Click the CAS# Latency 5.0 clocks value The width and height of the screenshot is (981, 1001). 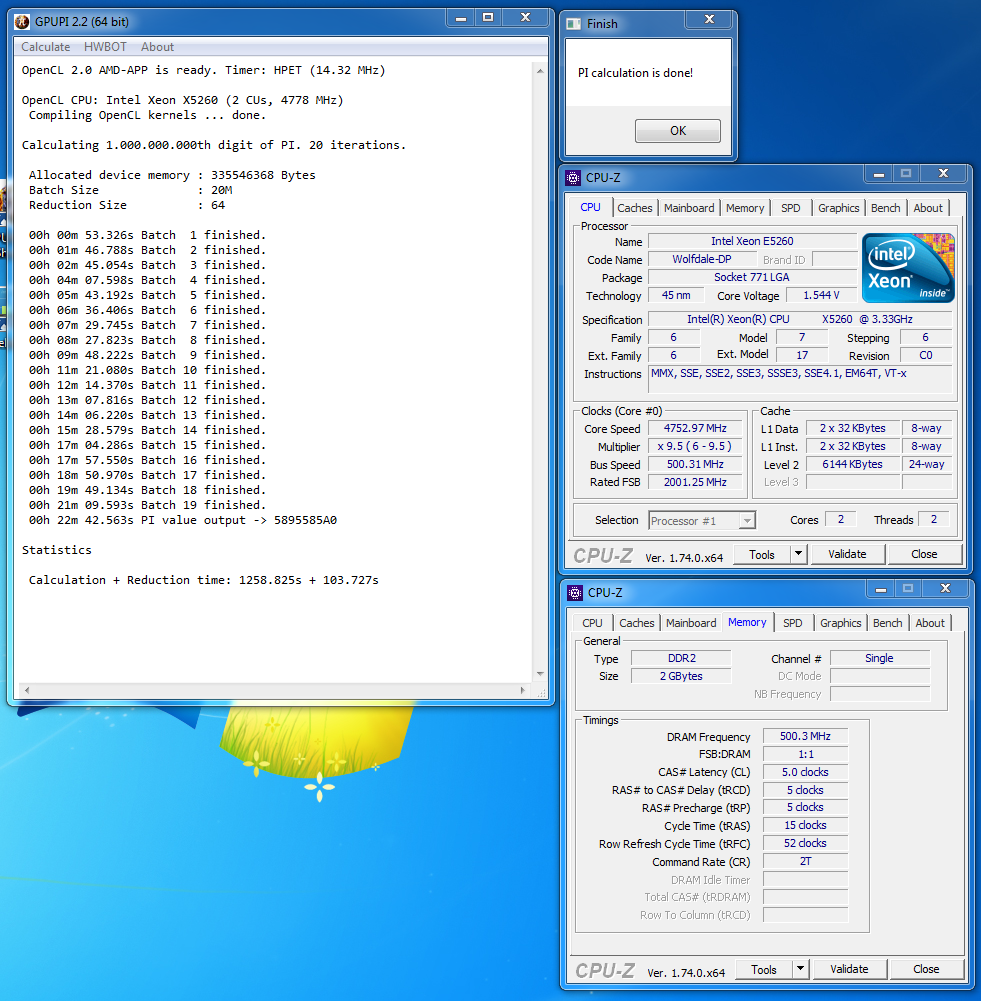[x=805, y=772]
